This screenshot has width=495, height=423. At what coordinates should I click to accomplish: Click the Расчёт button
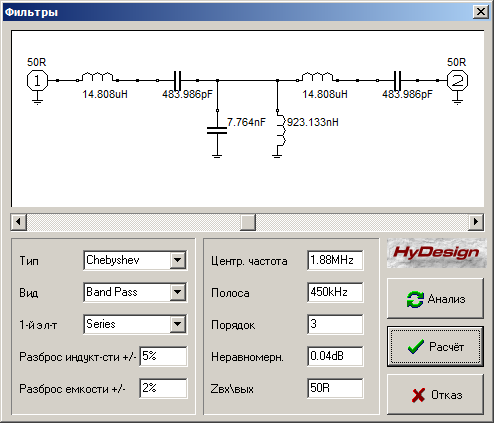pyautogui.click(x=435, y=347)
